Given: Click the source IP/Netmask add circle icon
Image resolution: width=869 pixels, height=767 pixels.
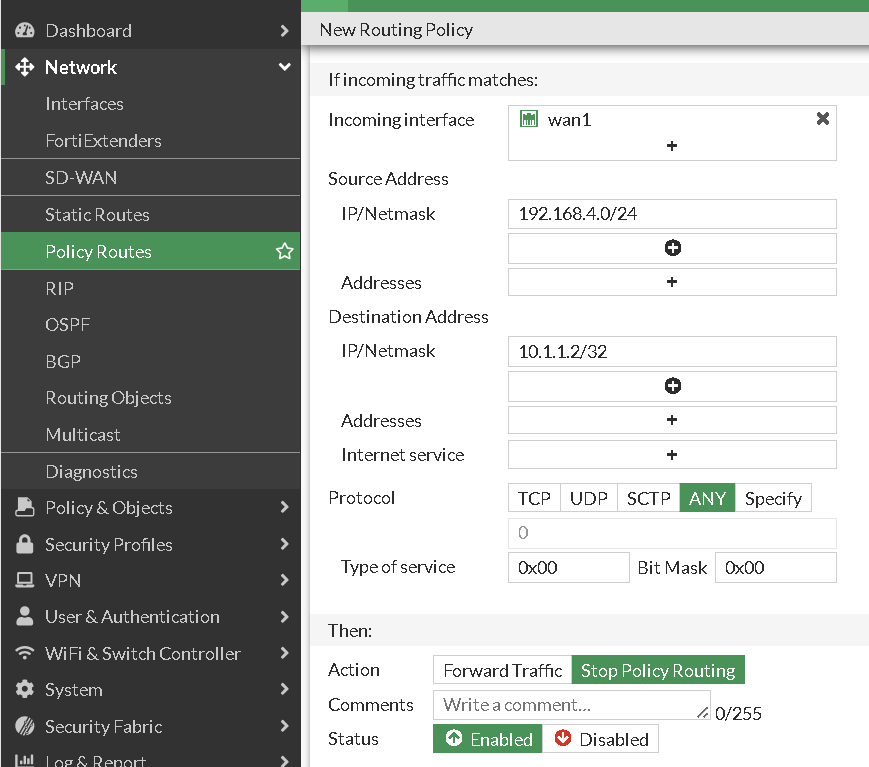Looking at the screenshot, I should 672,248.
